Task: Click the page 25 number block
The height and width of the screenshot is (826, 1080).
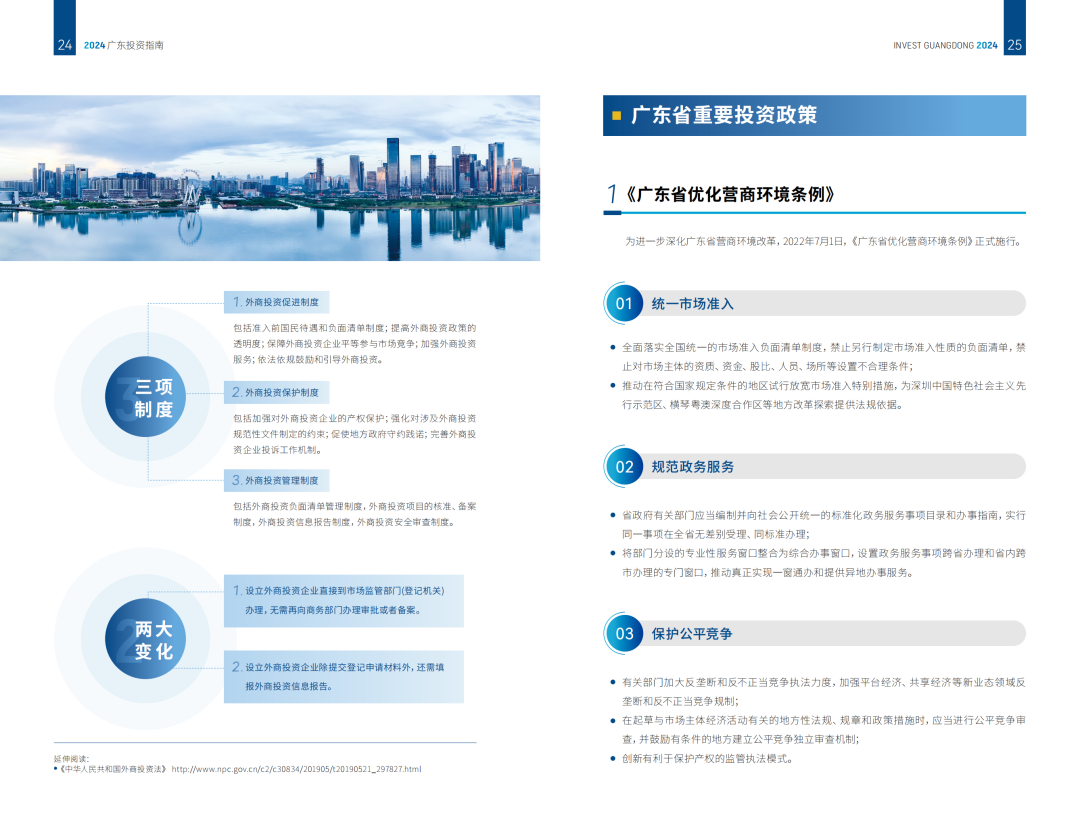Action: tap(1014, 45)
